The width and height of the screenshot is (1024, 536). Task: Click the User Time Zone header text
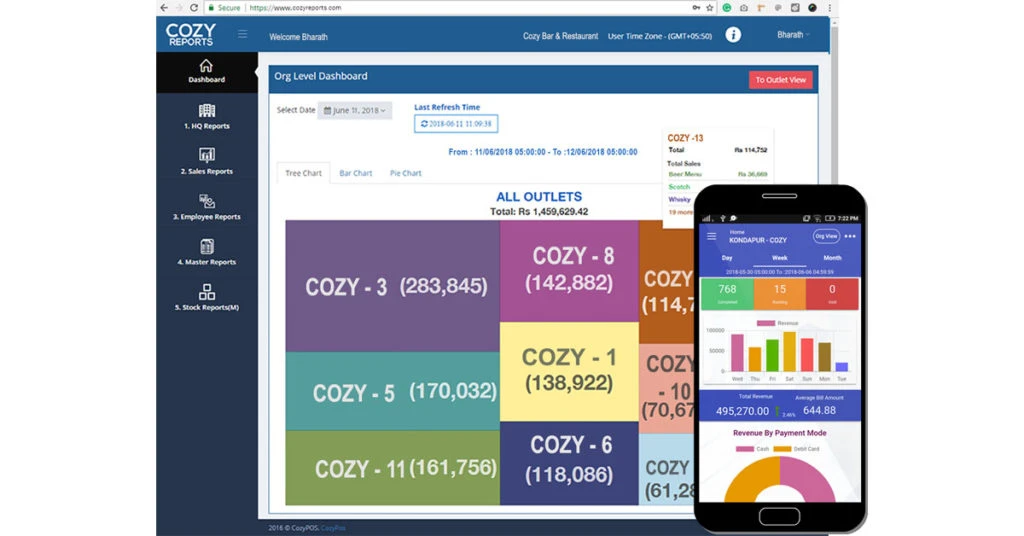click(660, 36)
